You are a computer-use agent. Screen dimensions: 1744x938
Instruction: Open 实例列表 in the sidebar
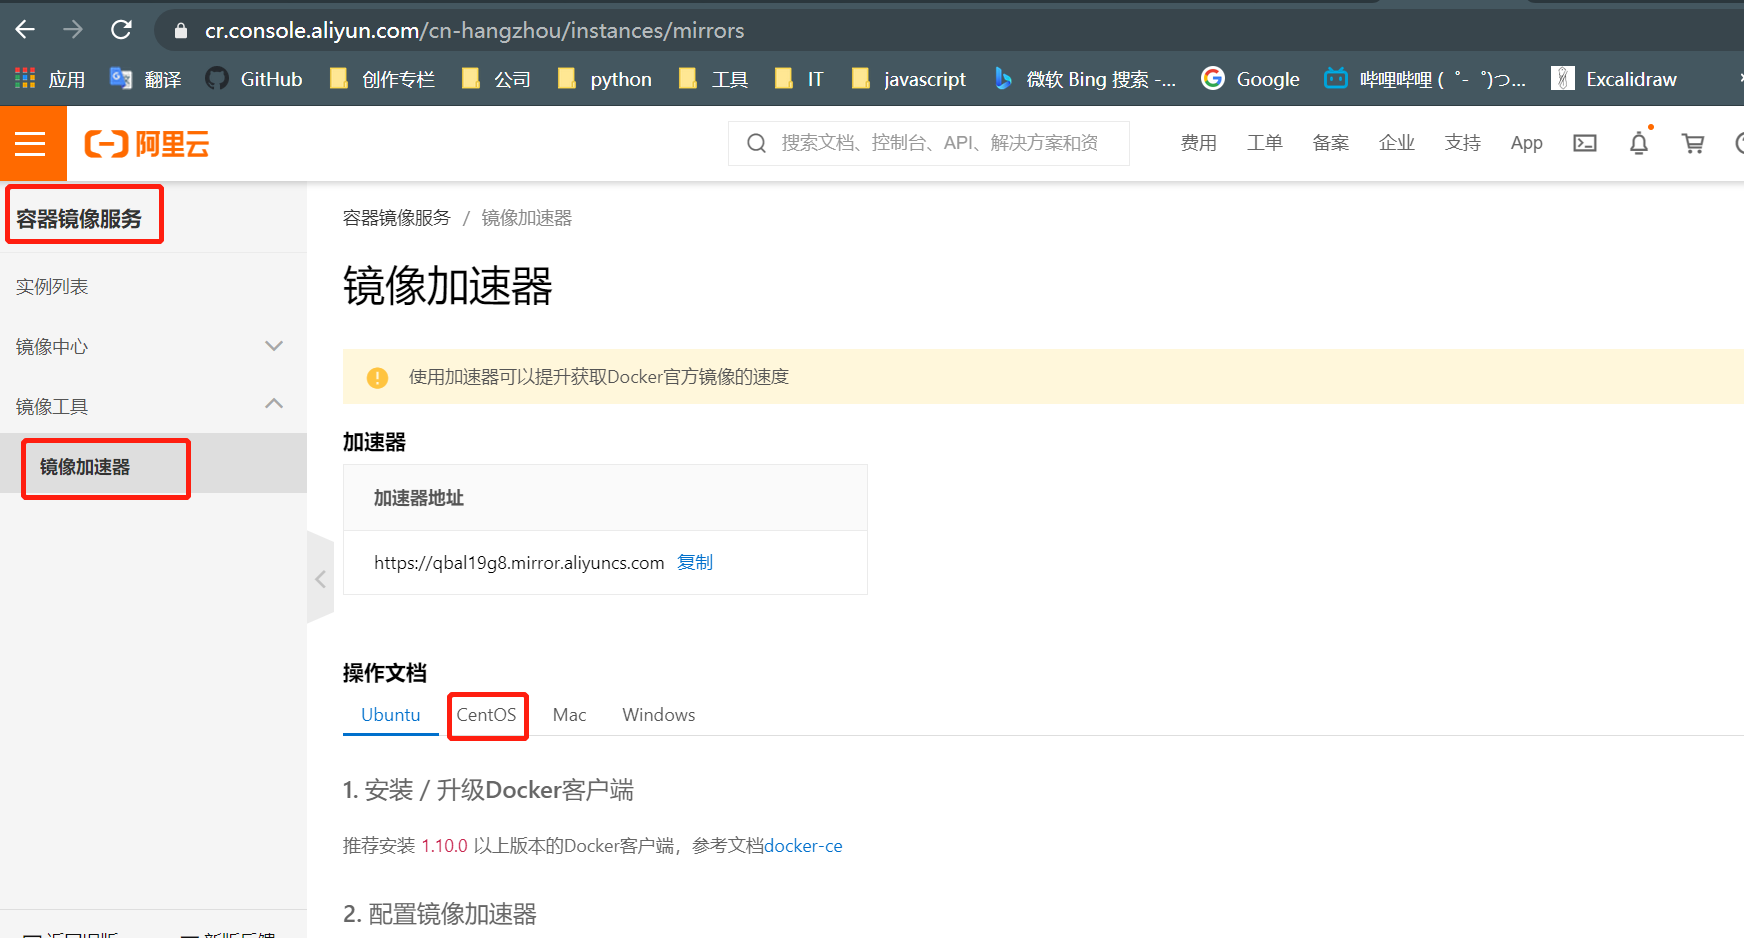pos(52,287)
